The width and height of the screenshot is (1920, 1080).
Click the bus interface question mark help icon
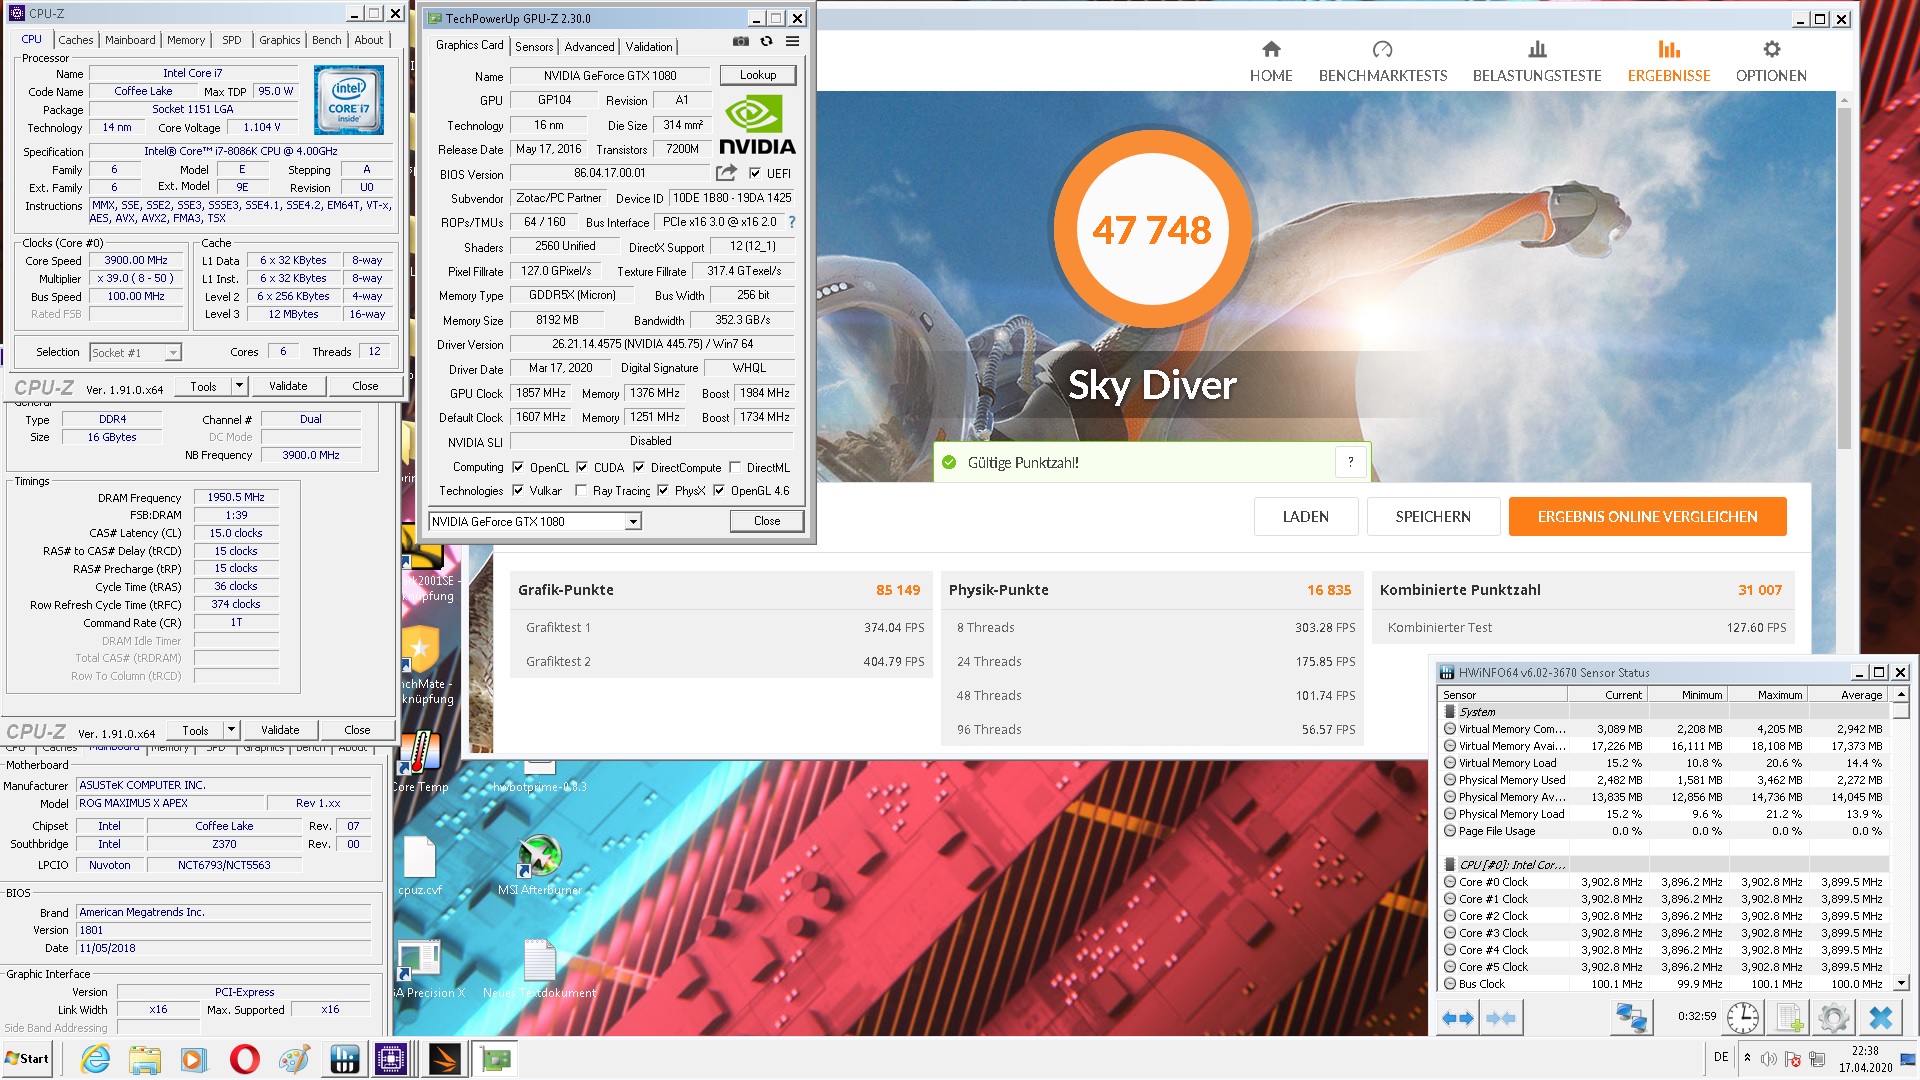click(x=792, y=222)
